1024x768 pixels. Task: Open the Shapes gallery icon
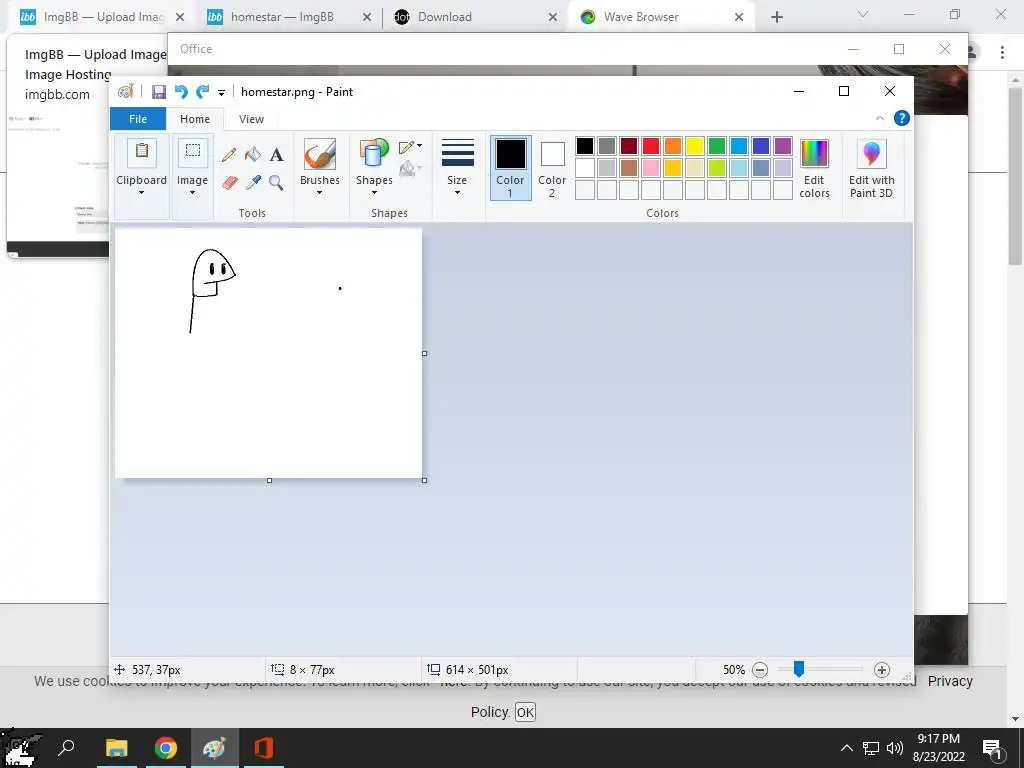click(374, 154)
